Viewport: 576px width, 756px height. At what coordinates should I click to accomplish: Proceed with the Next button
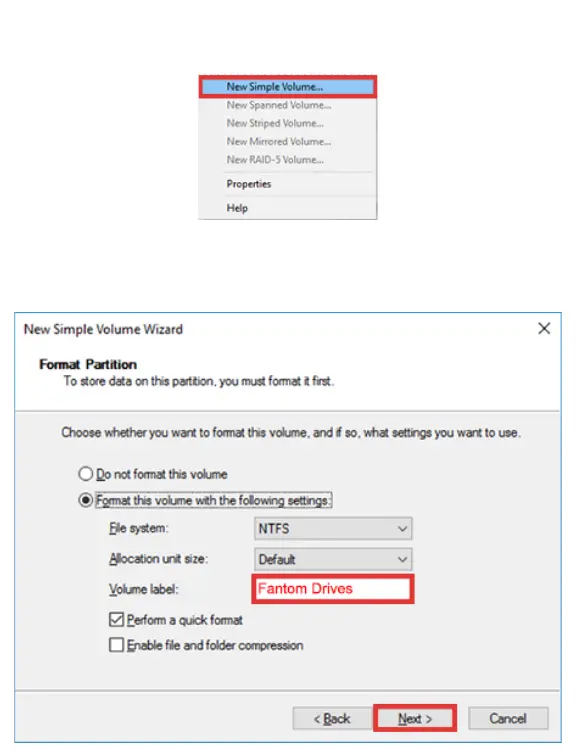click(x=415, y=718)
